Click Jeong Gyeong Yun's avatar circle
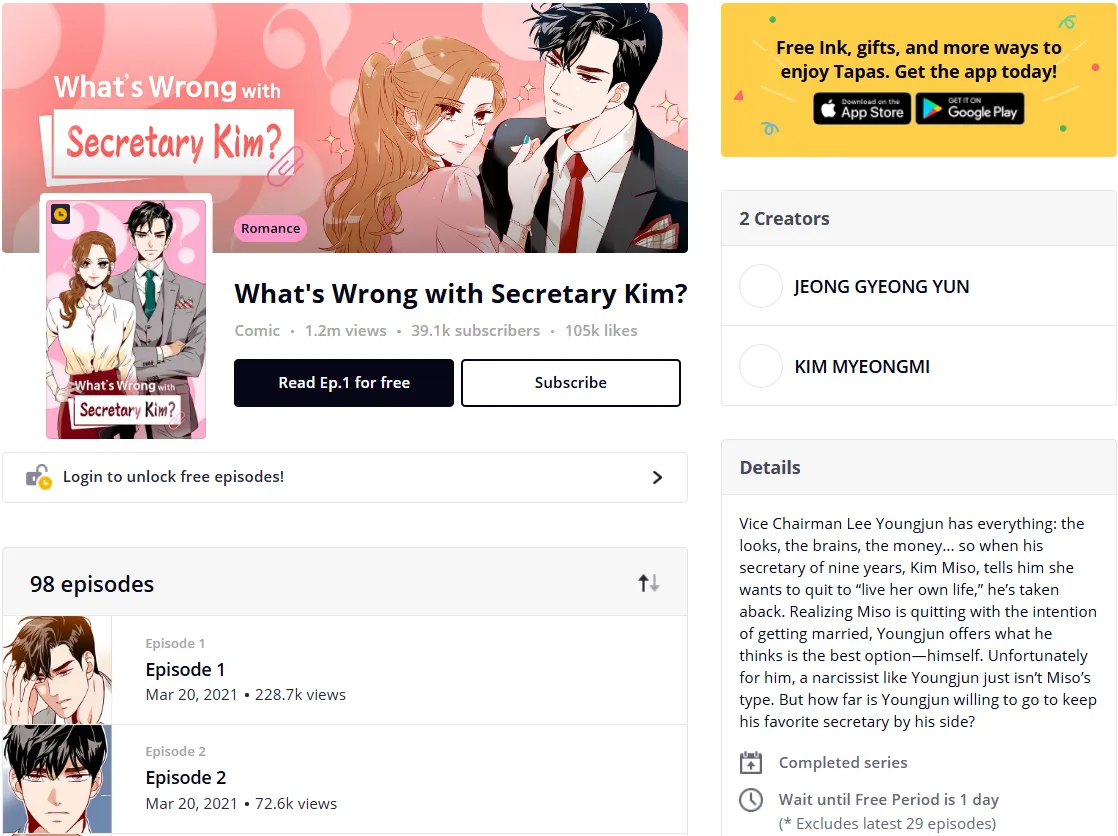 point(761,286)
